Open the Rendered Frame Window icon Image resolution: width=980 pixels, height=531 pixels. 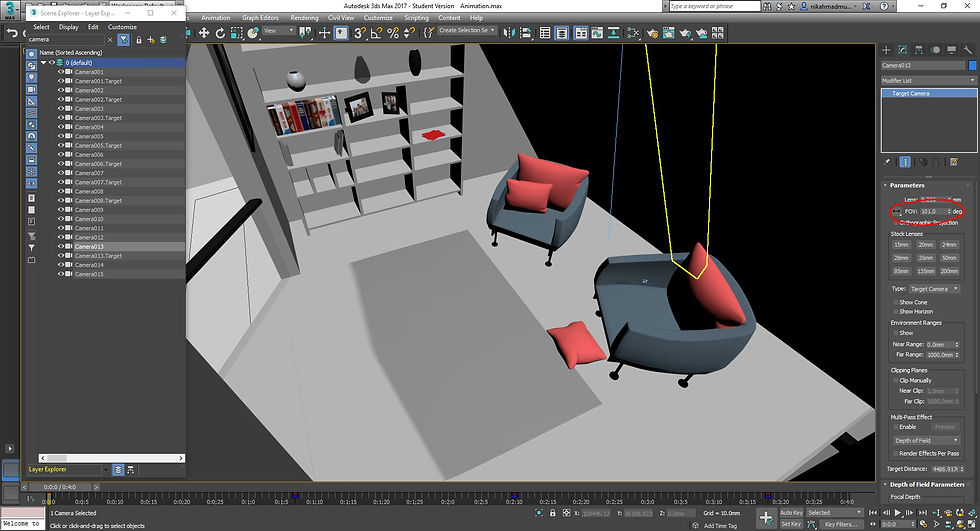tap(669, 33)
